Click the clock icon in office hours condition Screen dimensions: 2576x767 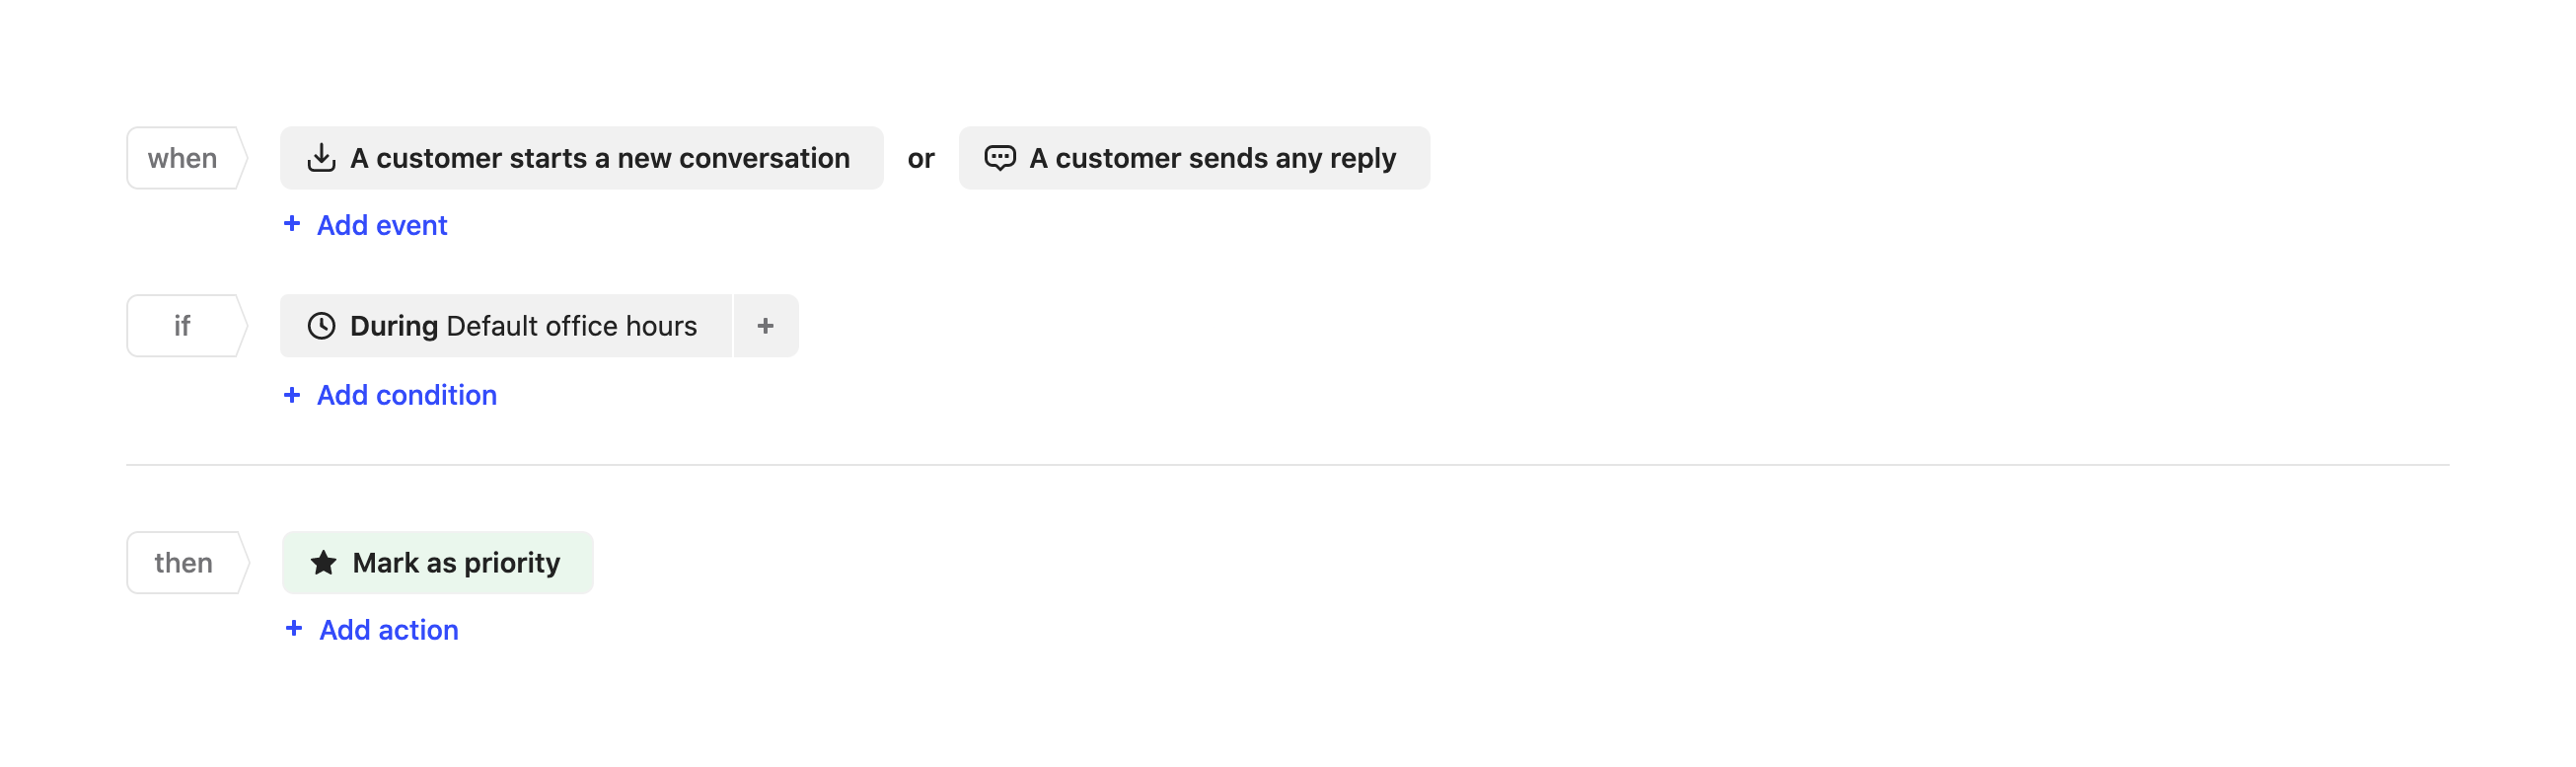[321, 326]
